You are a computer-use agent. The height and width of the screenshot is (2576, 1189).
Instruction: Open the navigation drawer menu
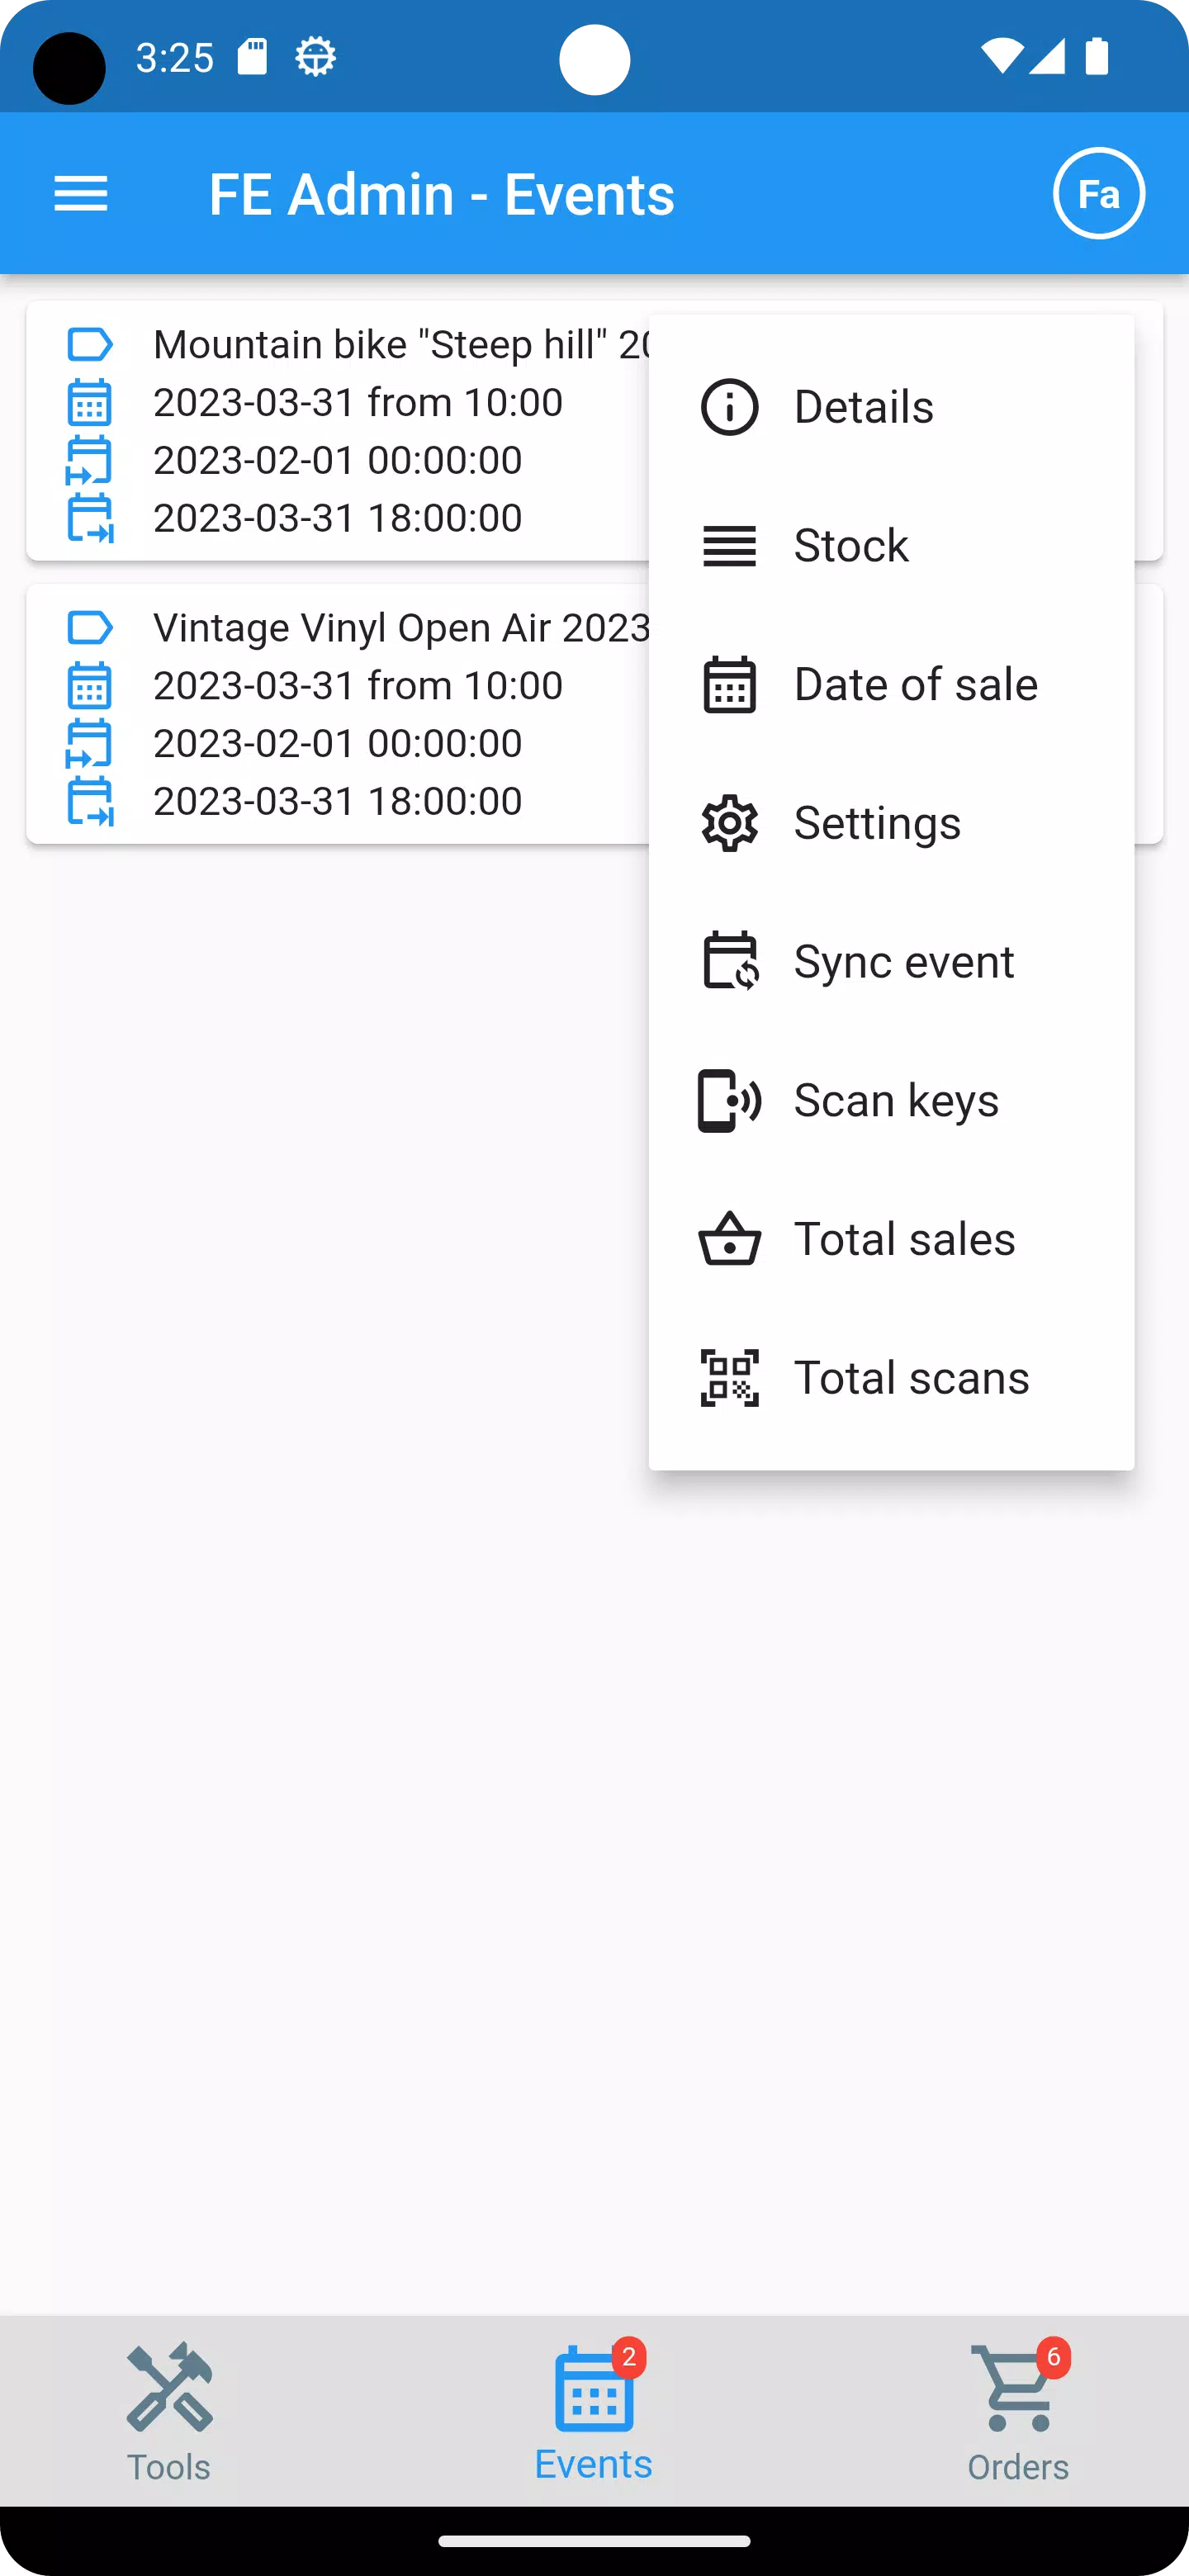coord(80,193)
